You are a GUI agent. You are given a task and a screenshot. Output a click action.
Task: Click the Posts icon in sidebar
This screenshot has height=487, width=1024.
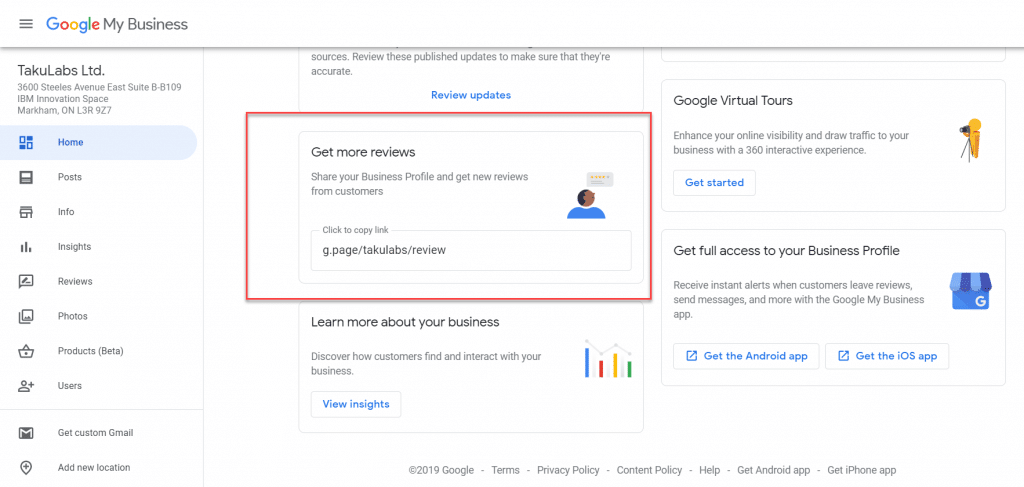click(x=25, y=177)
